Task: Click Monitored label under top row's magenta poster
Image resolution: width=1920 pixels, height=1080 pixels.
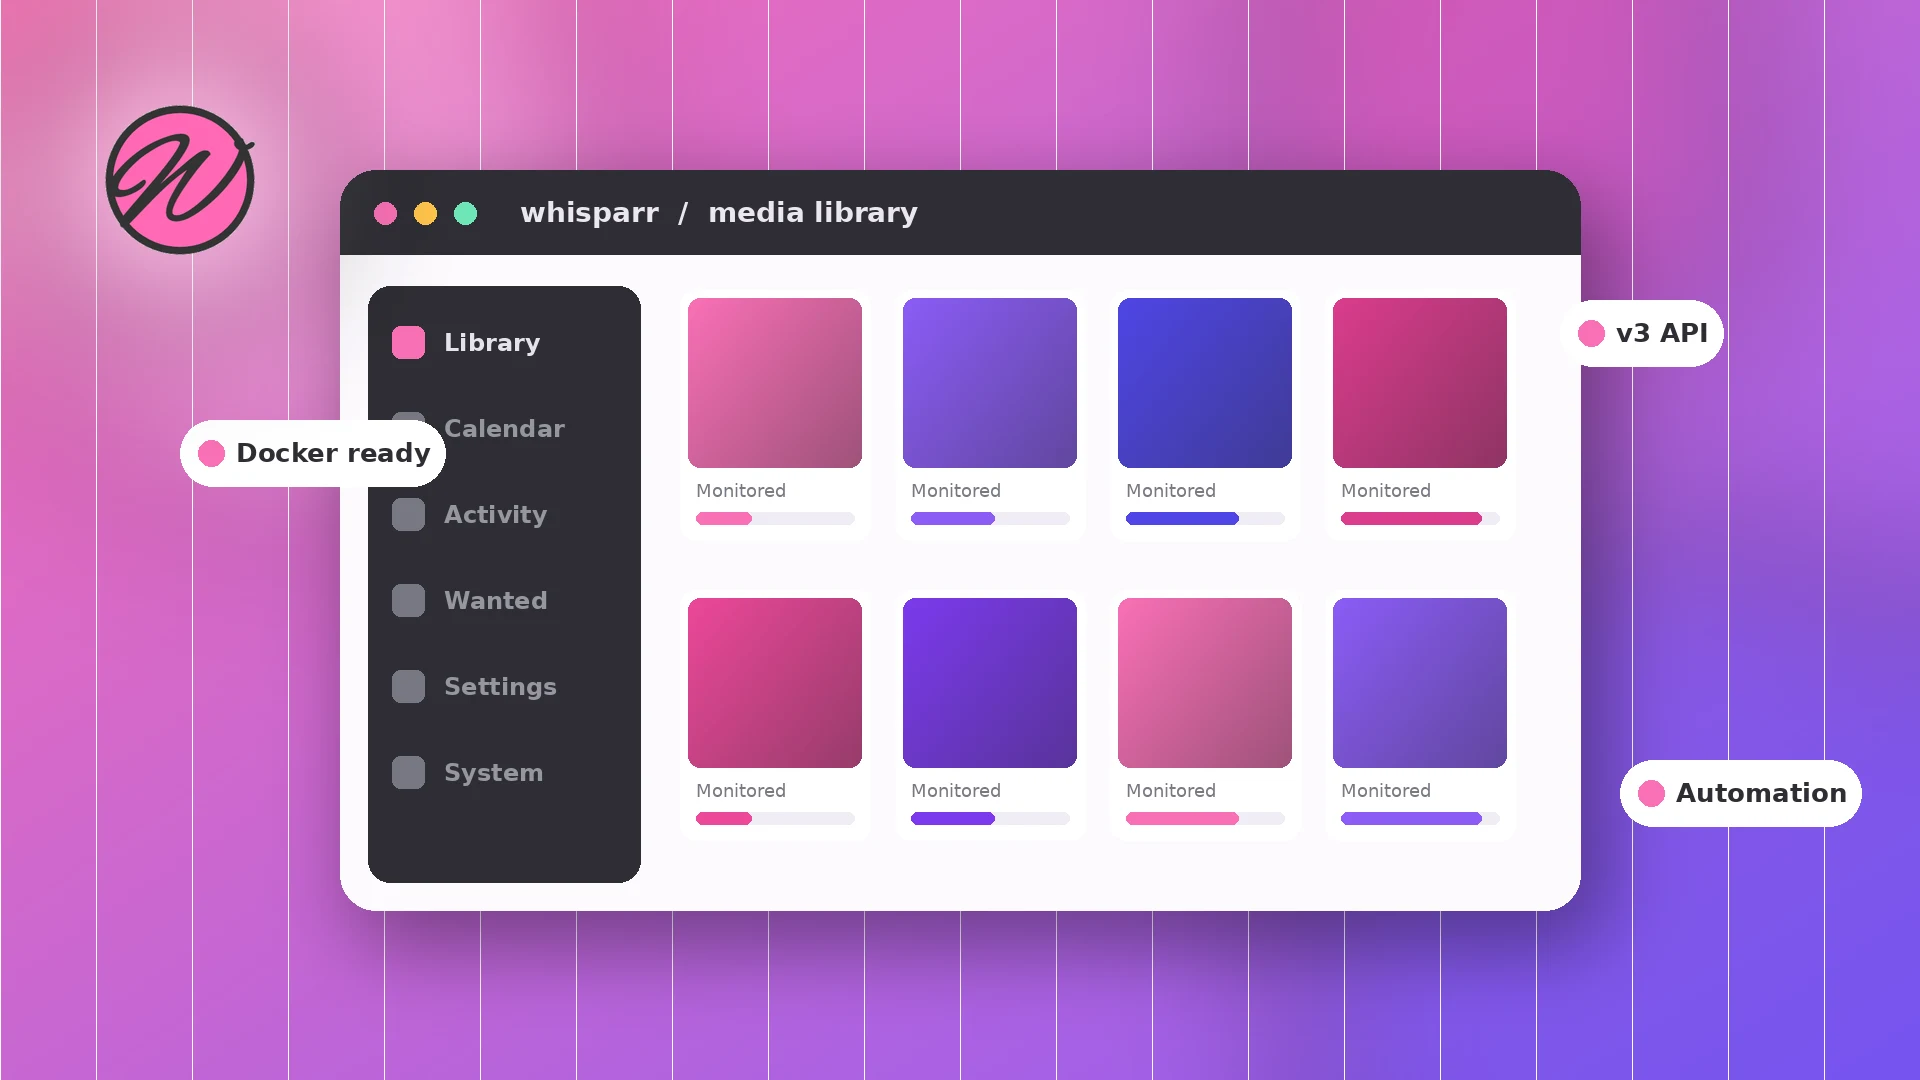Action: tap(1386, 490)
